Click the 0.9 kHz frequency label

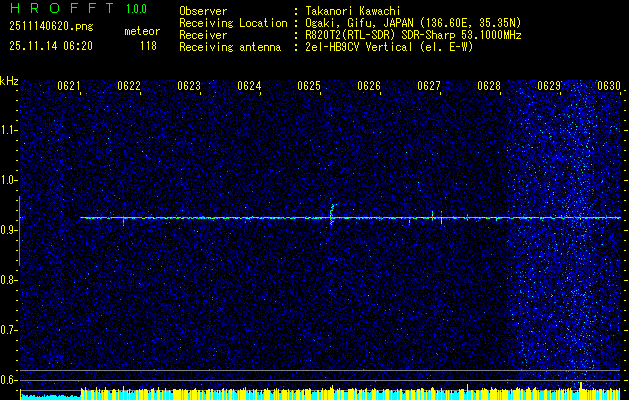[9, 230]
